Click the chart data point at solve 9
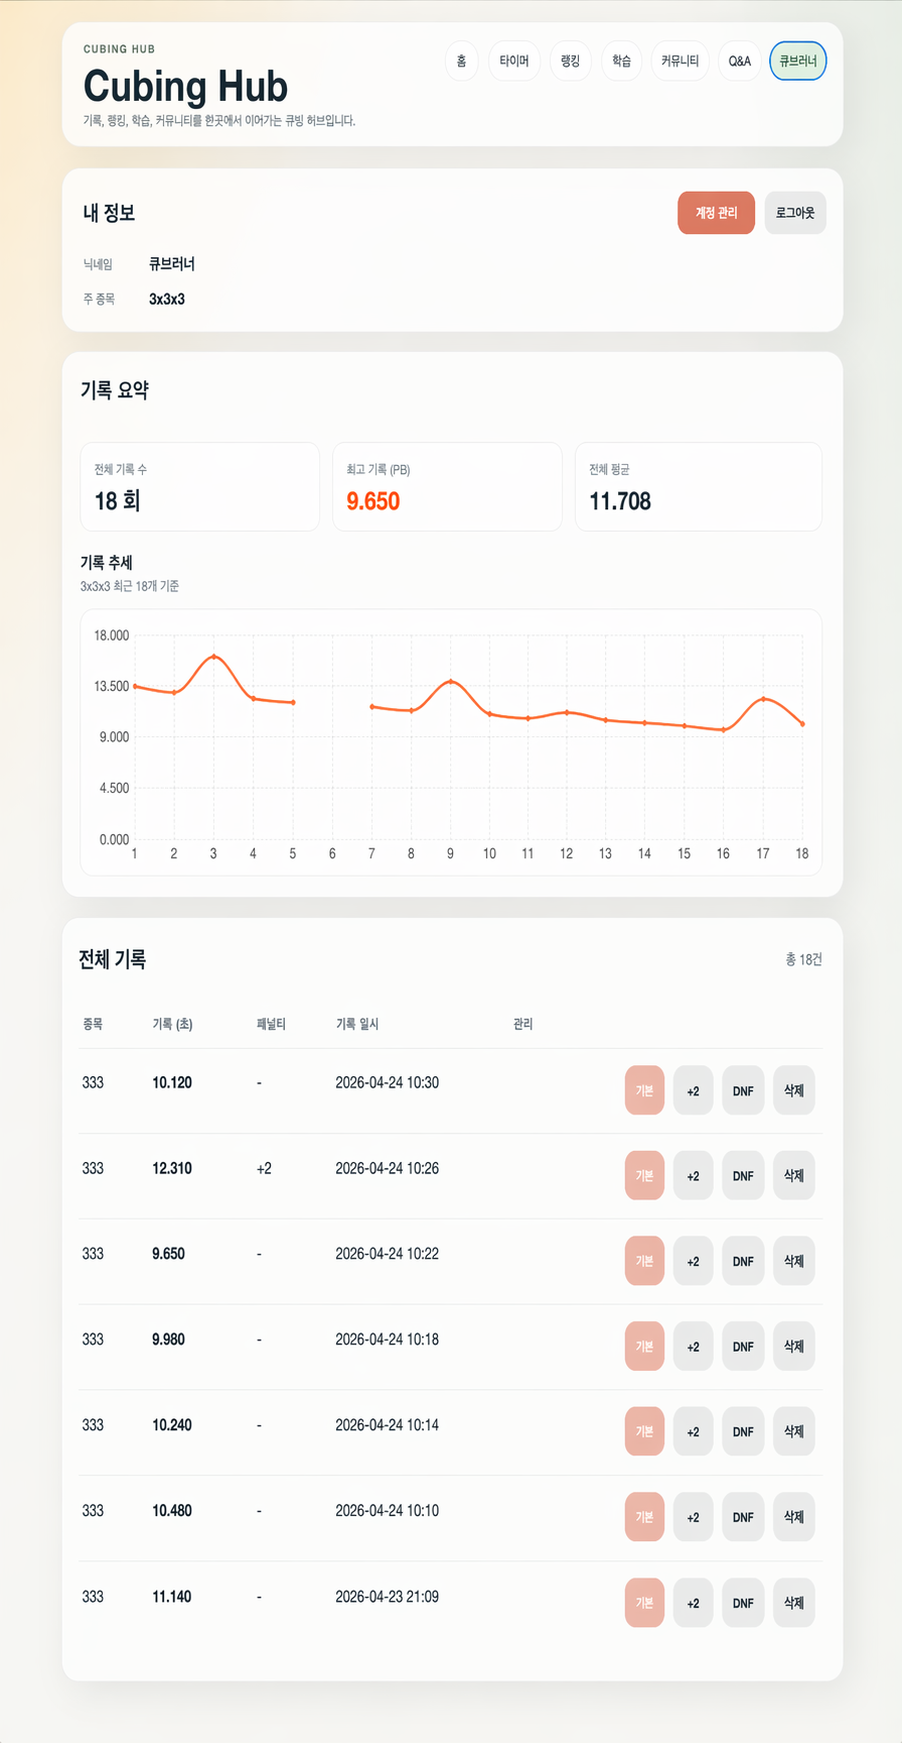This screenshot has height=1743, width=902. click(x=451, y=682)
